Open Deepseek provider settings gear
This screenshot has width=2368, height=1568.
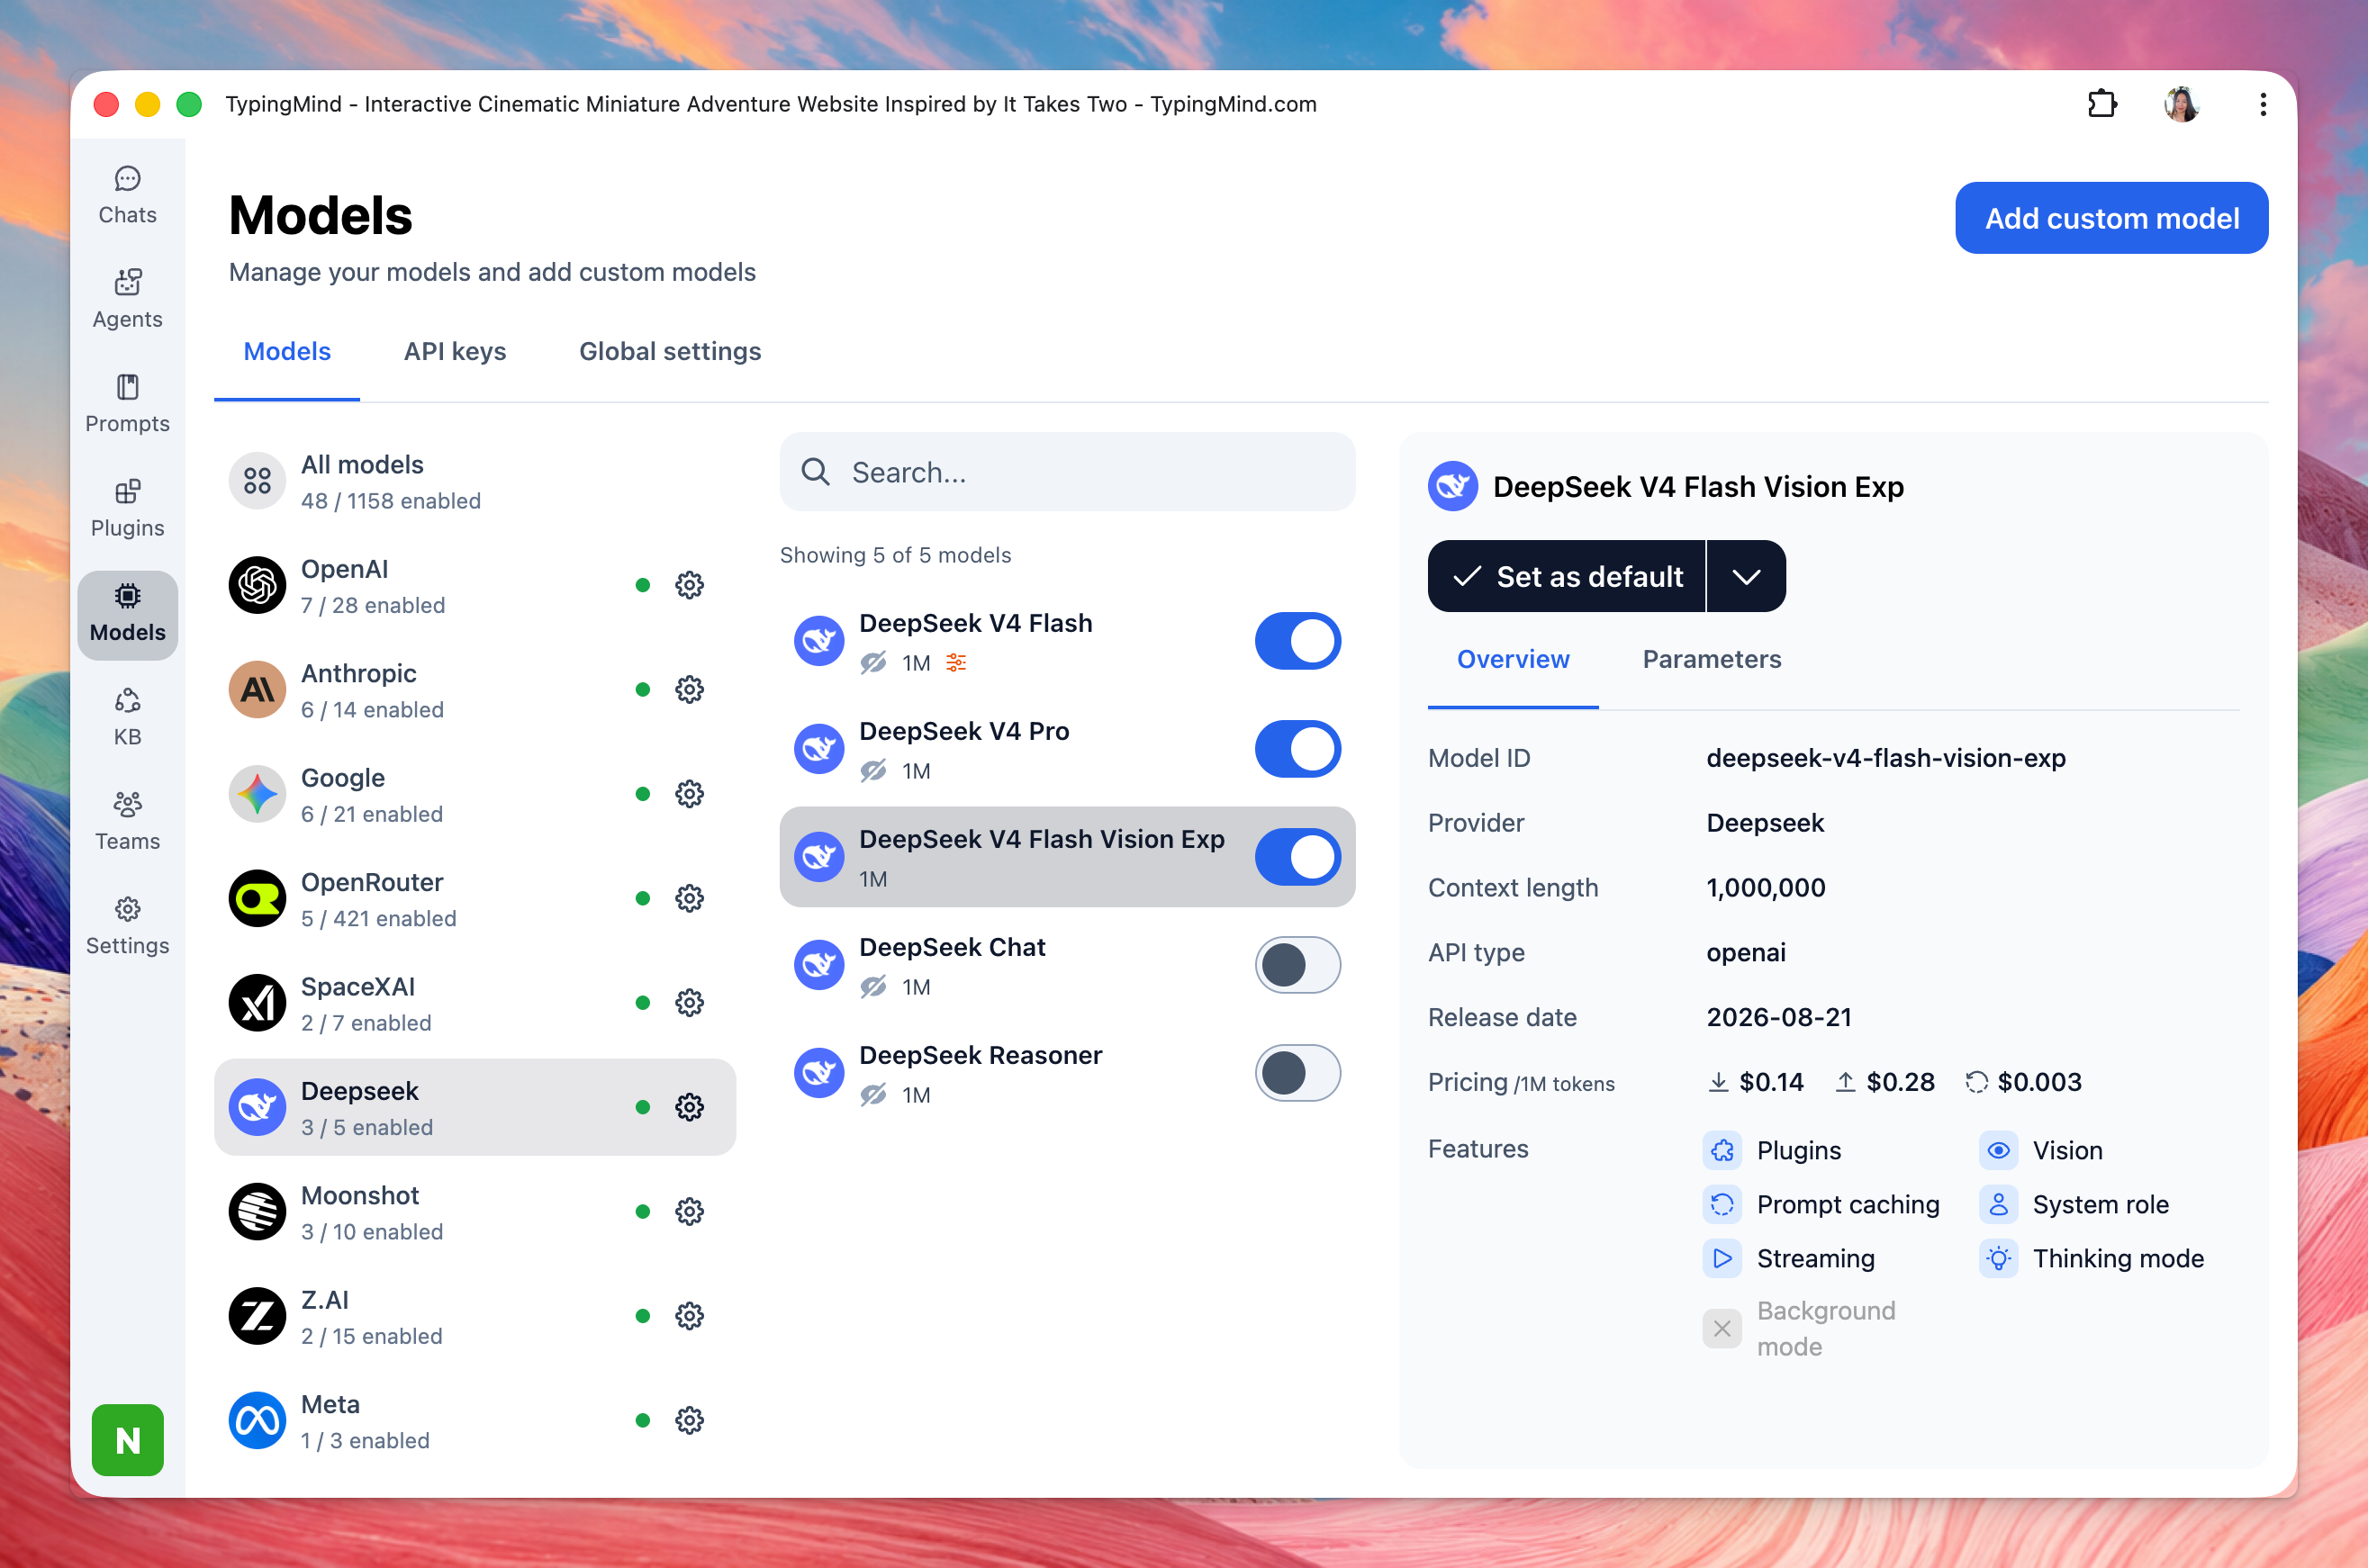tap(689, 1107)
